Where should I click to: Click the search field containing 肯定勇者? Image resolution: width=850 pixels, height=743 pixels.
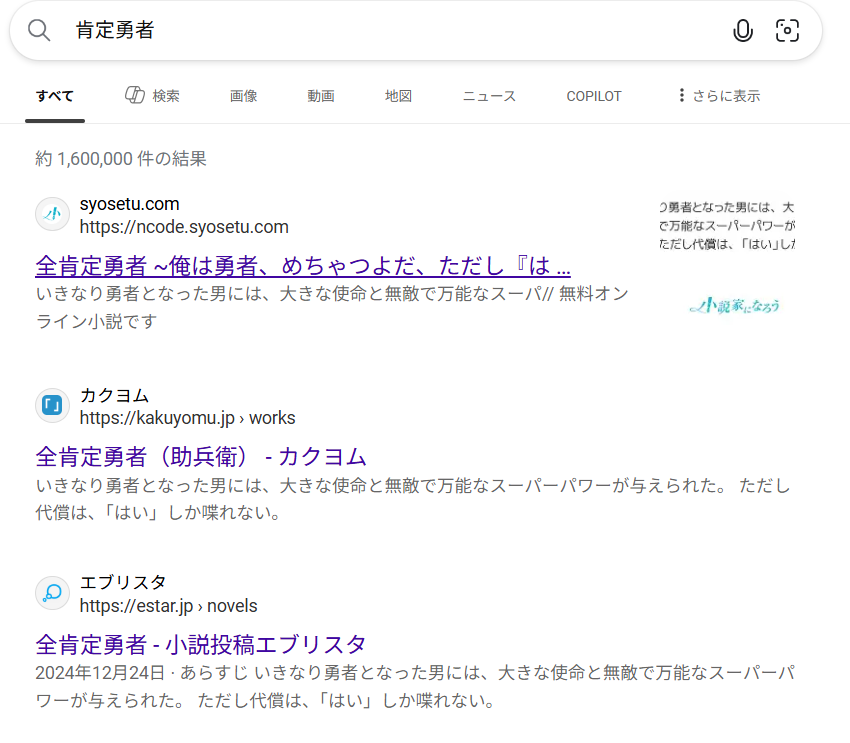point(400,31)
